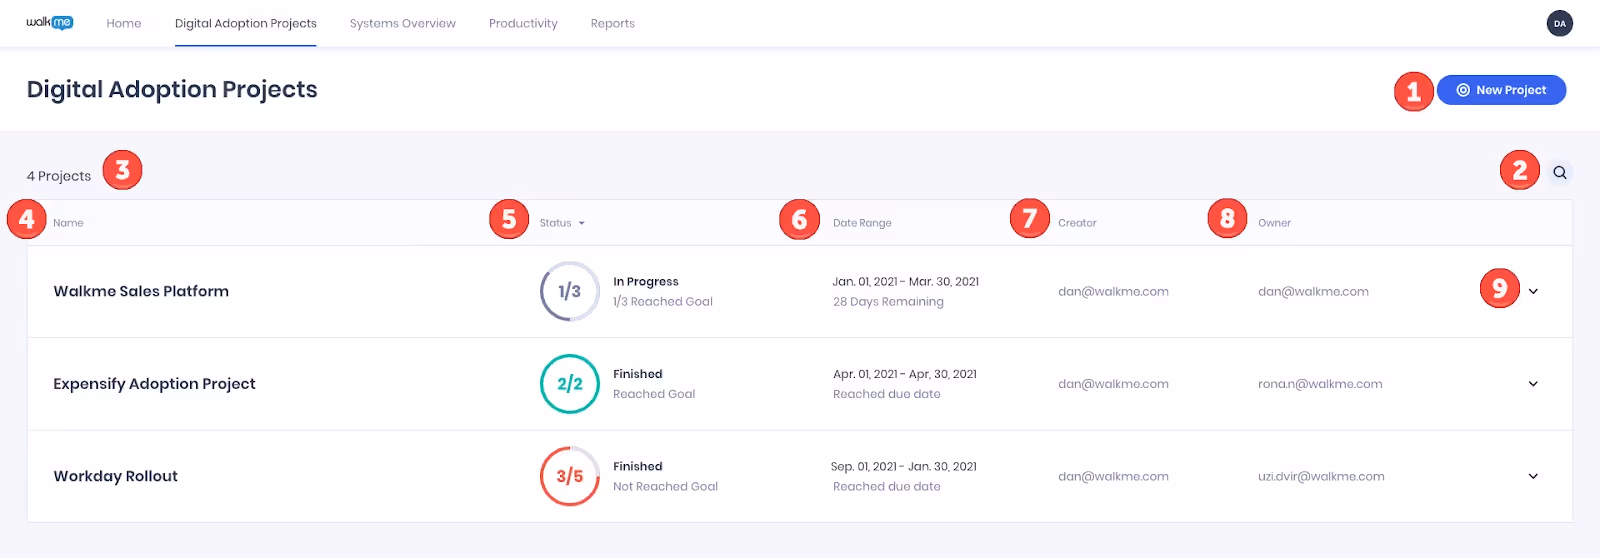Click owner dan@walkme.com in Sales Platform row
The height and width of the screenshot is (558, 1600).
pos(1313,292)
